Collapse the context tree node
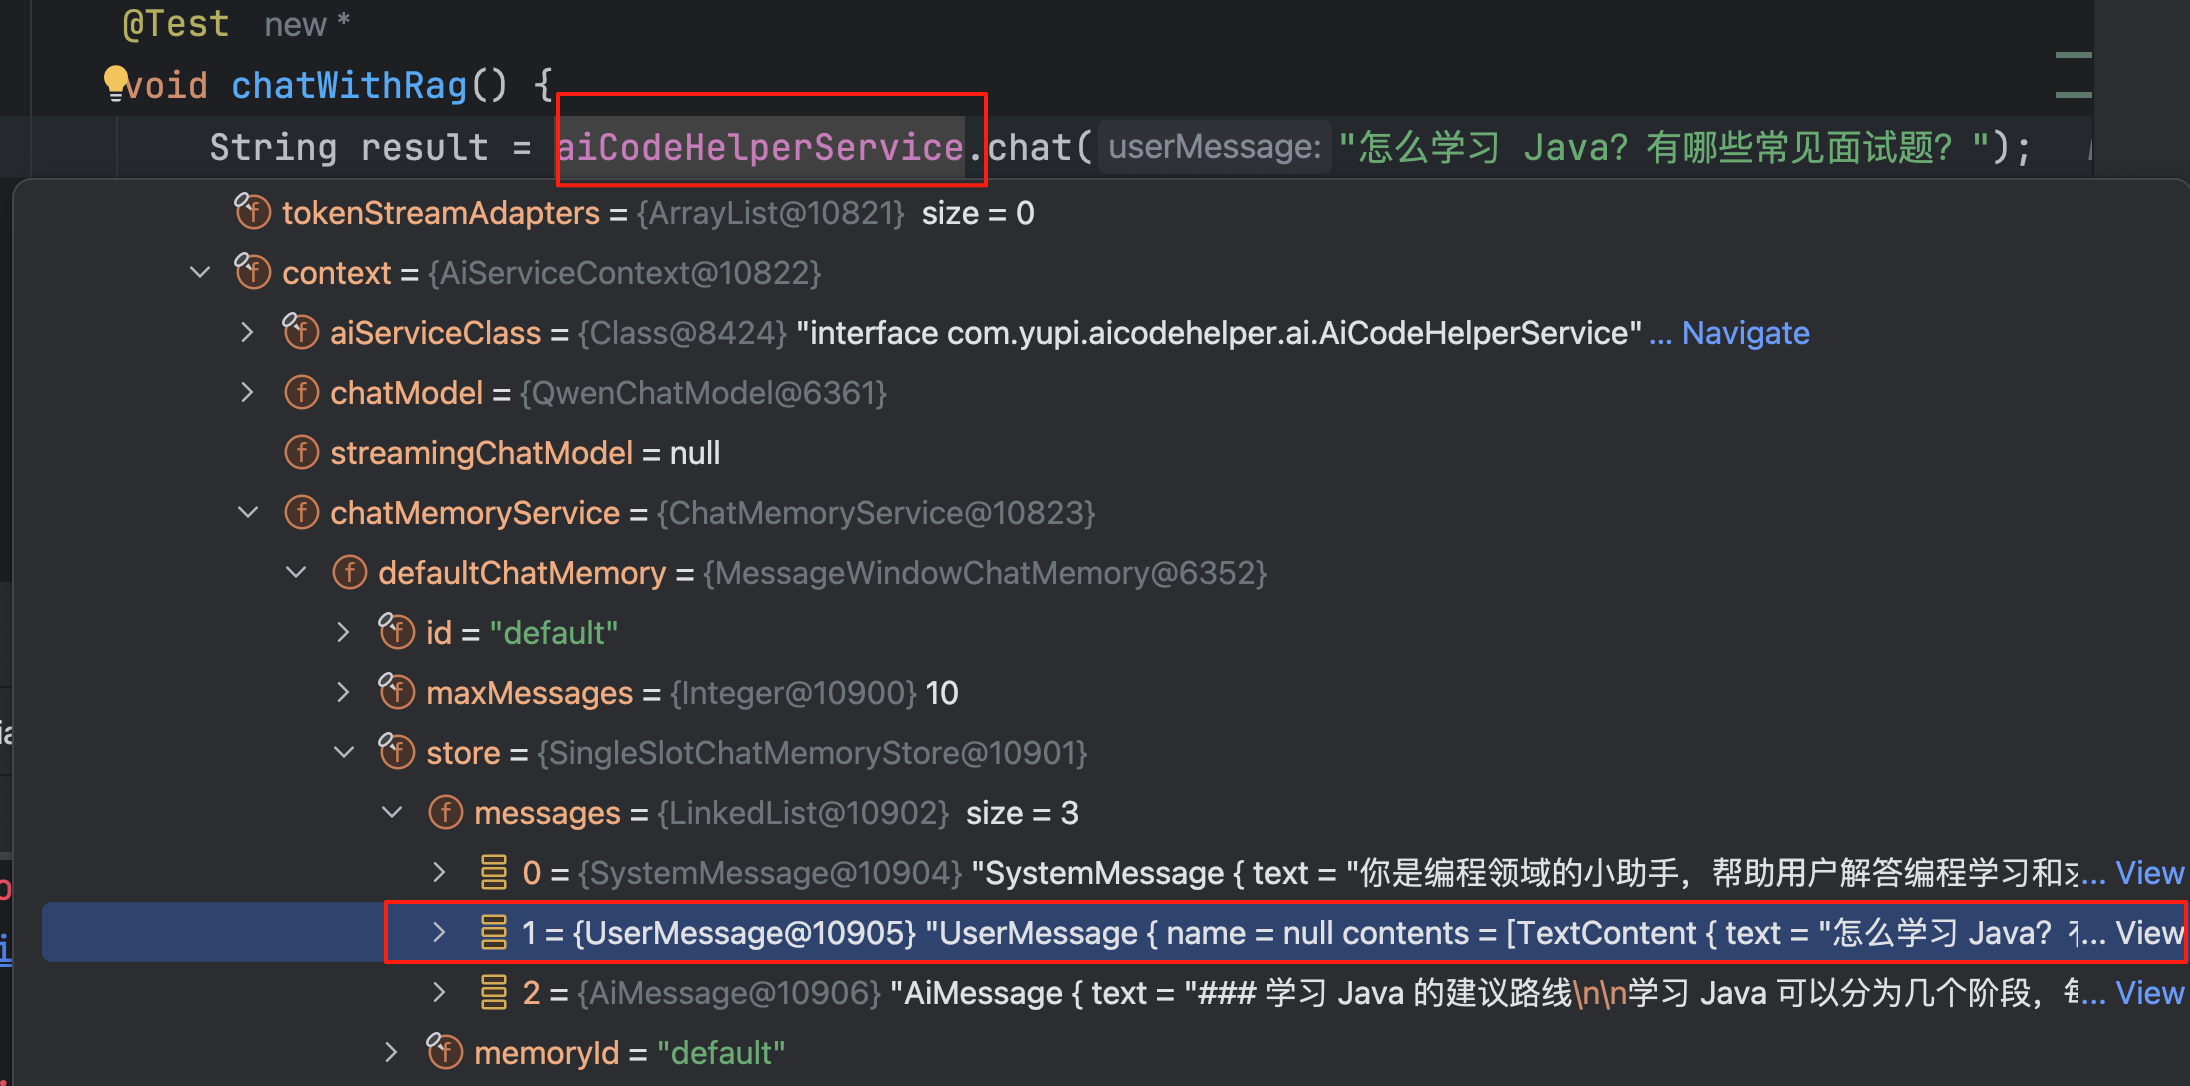2190x1086 pixels. 198,271
